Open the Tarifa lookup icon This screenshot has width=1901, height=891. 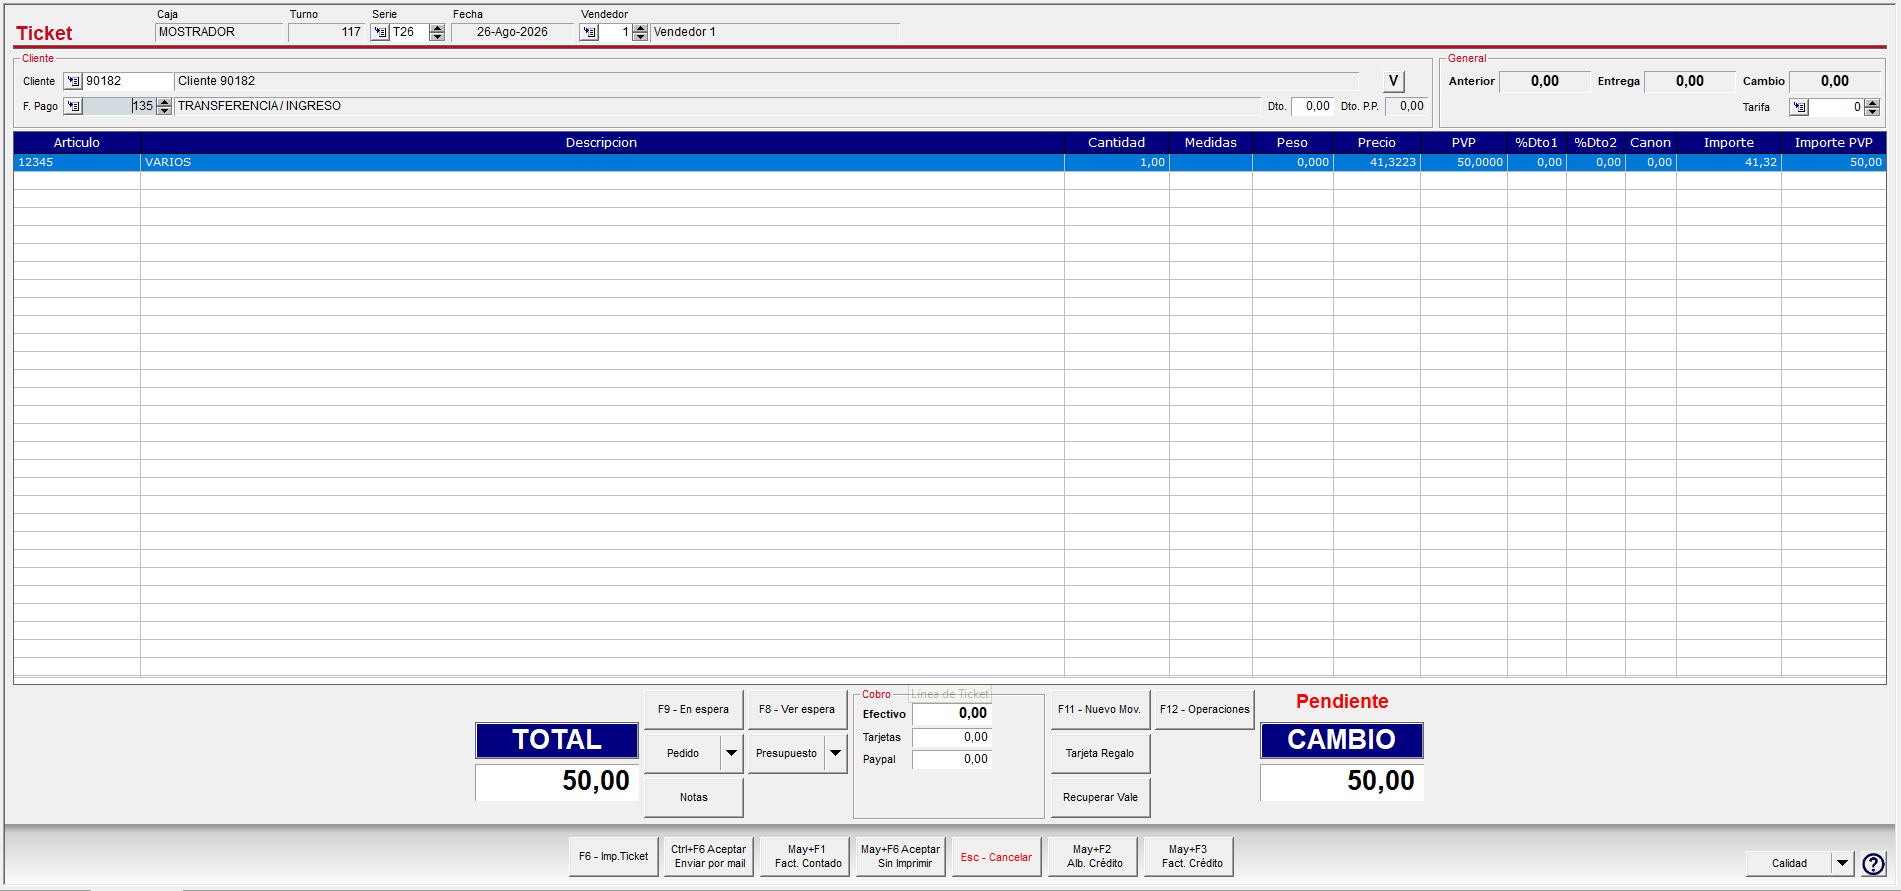point(1799,107)
